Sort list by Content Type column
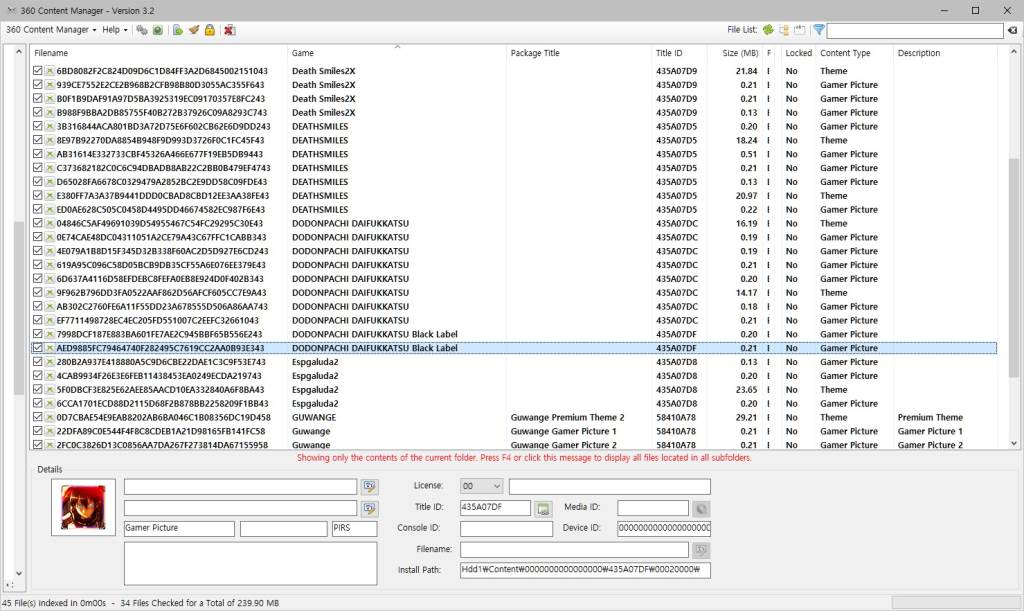Screen dimensions: 1024x611 coord(854,53)
